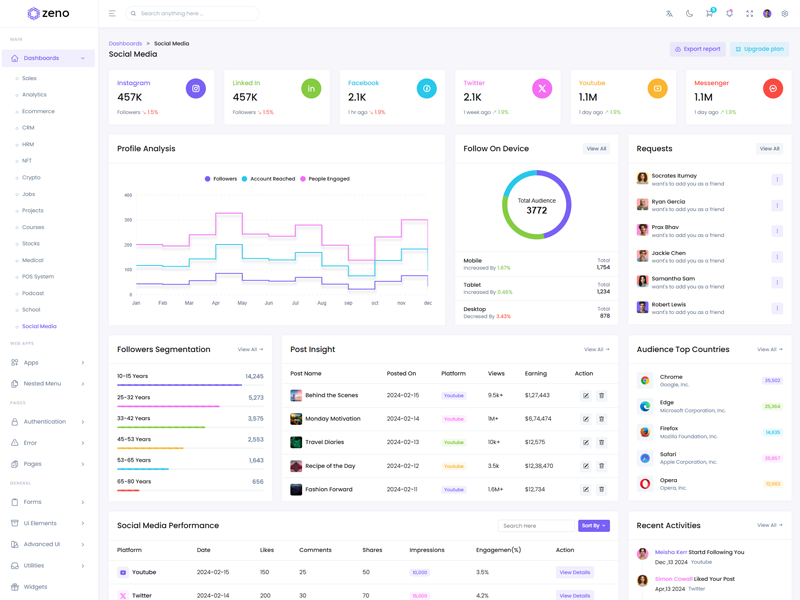Collapse the Dashboards sidebar menu

pyautogui.click(x=48, y=59)
